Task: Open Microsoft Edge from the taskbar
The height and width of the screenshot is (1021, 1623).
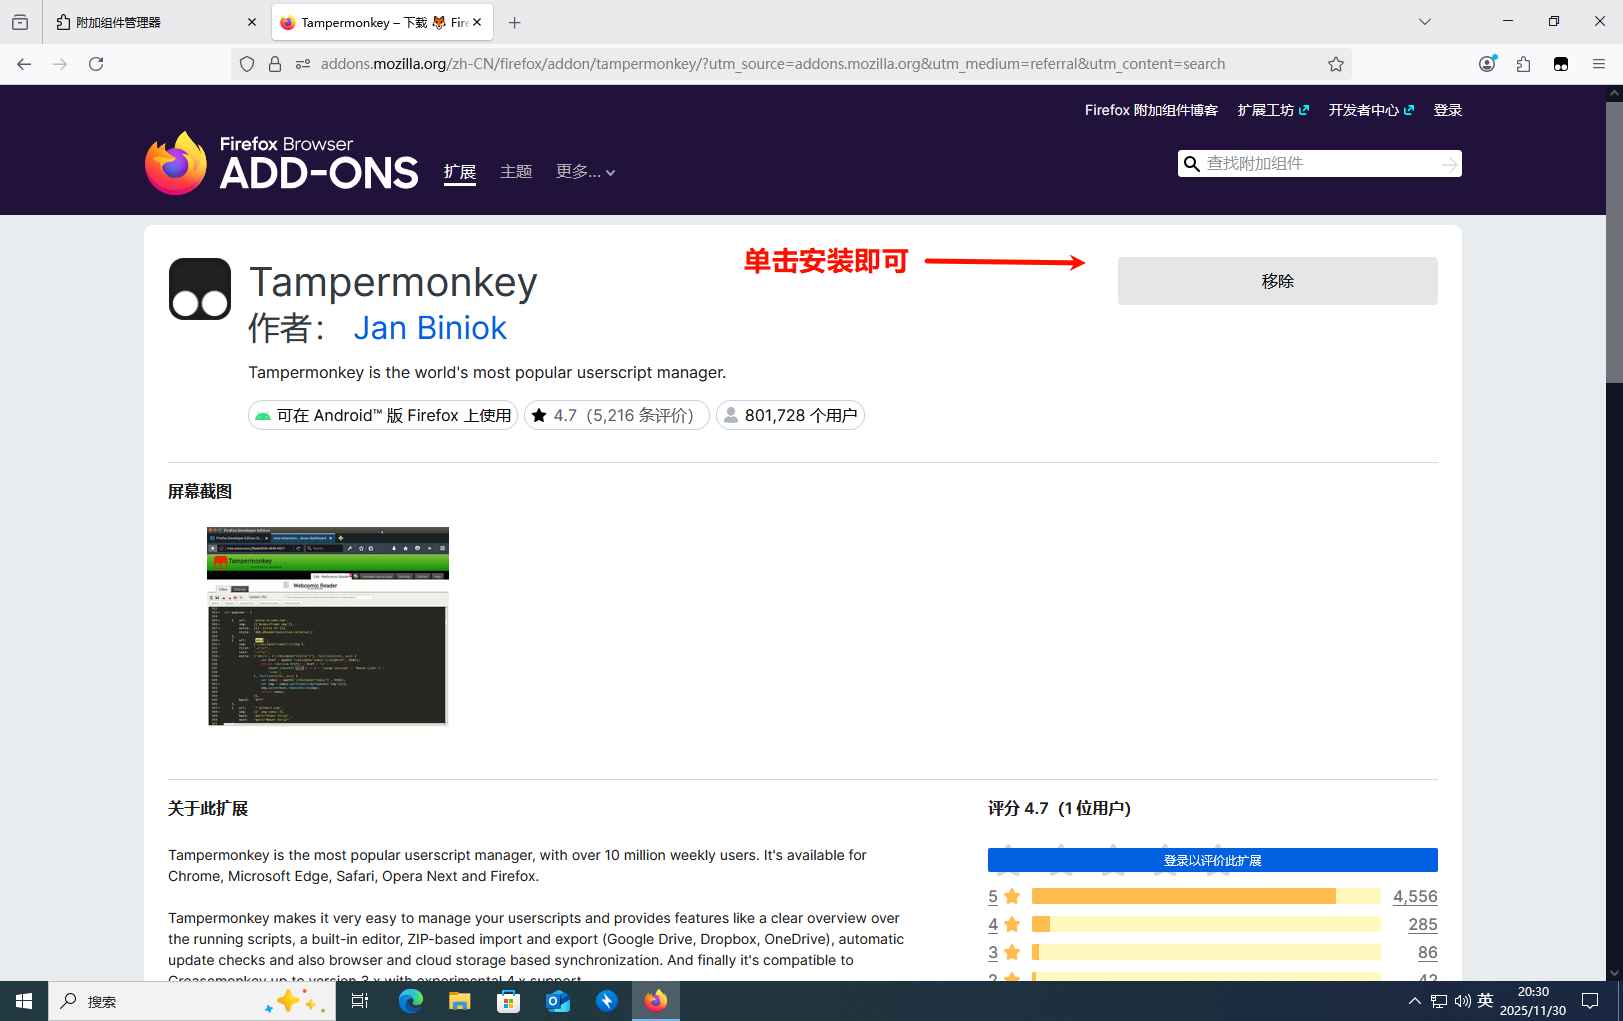Action: pos(410,1001)
